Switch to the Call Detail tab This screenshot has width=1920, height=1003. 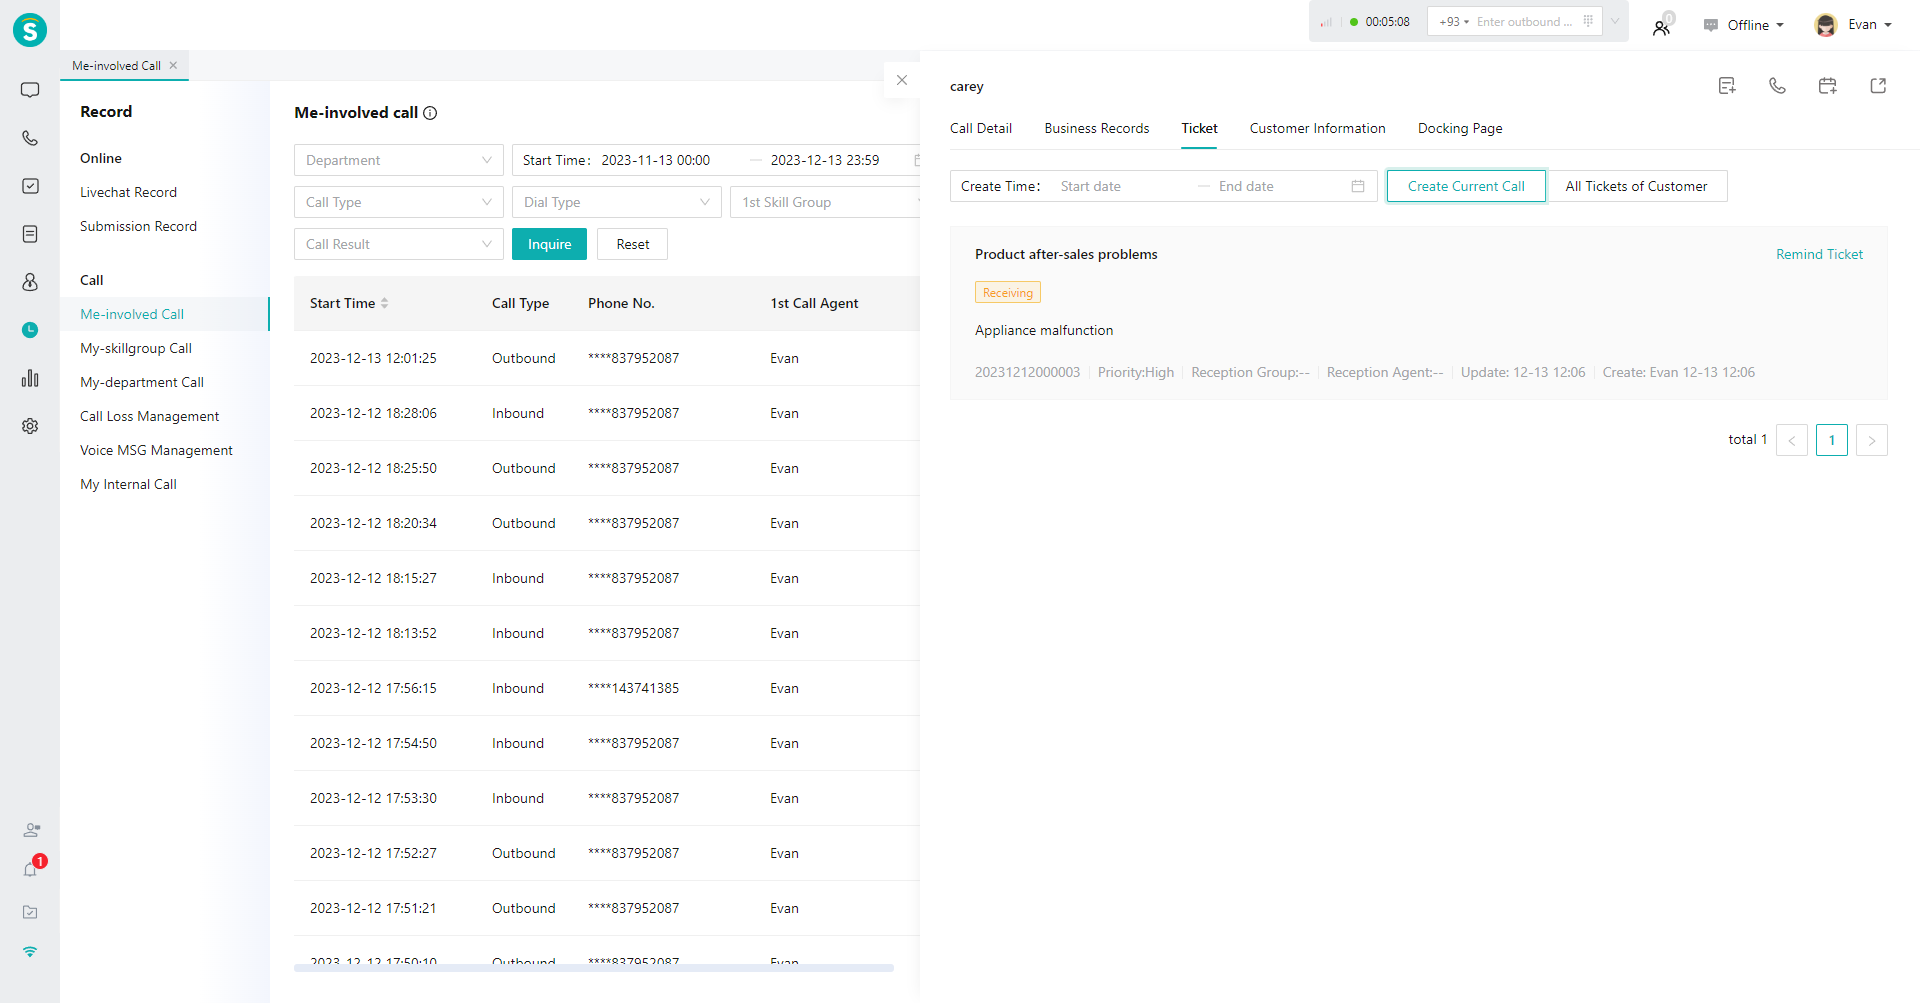coord(981,128)
